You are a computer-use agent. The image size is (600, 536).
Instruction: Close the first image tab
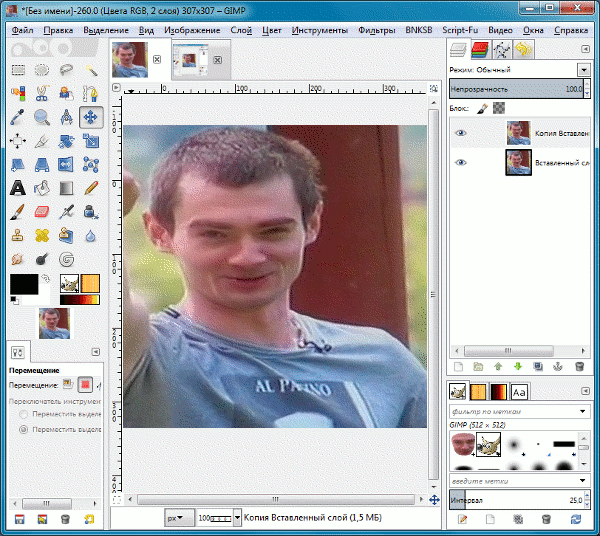click(x=157, y=59)
